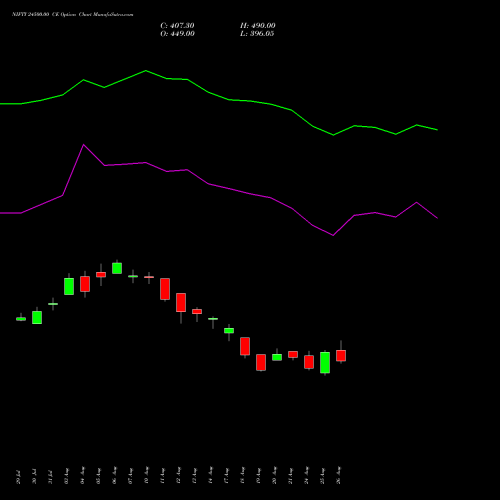Select the open value O: 449.00
Screen dimensions: 500x500
[x=177, y=34]
